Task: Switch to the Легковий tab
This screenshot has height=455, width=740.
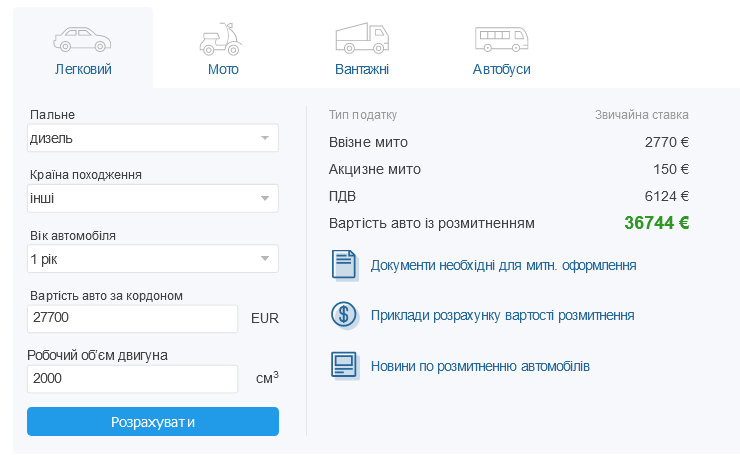Action: [83, 48]
